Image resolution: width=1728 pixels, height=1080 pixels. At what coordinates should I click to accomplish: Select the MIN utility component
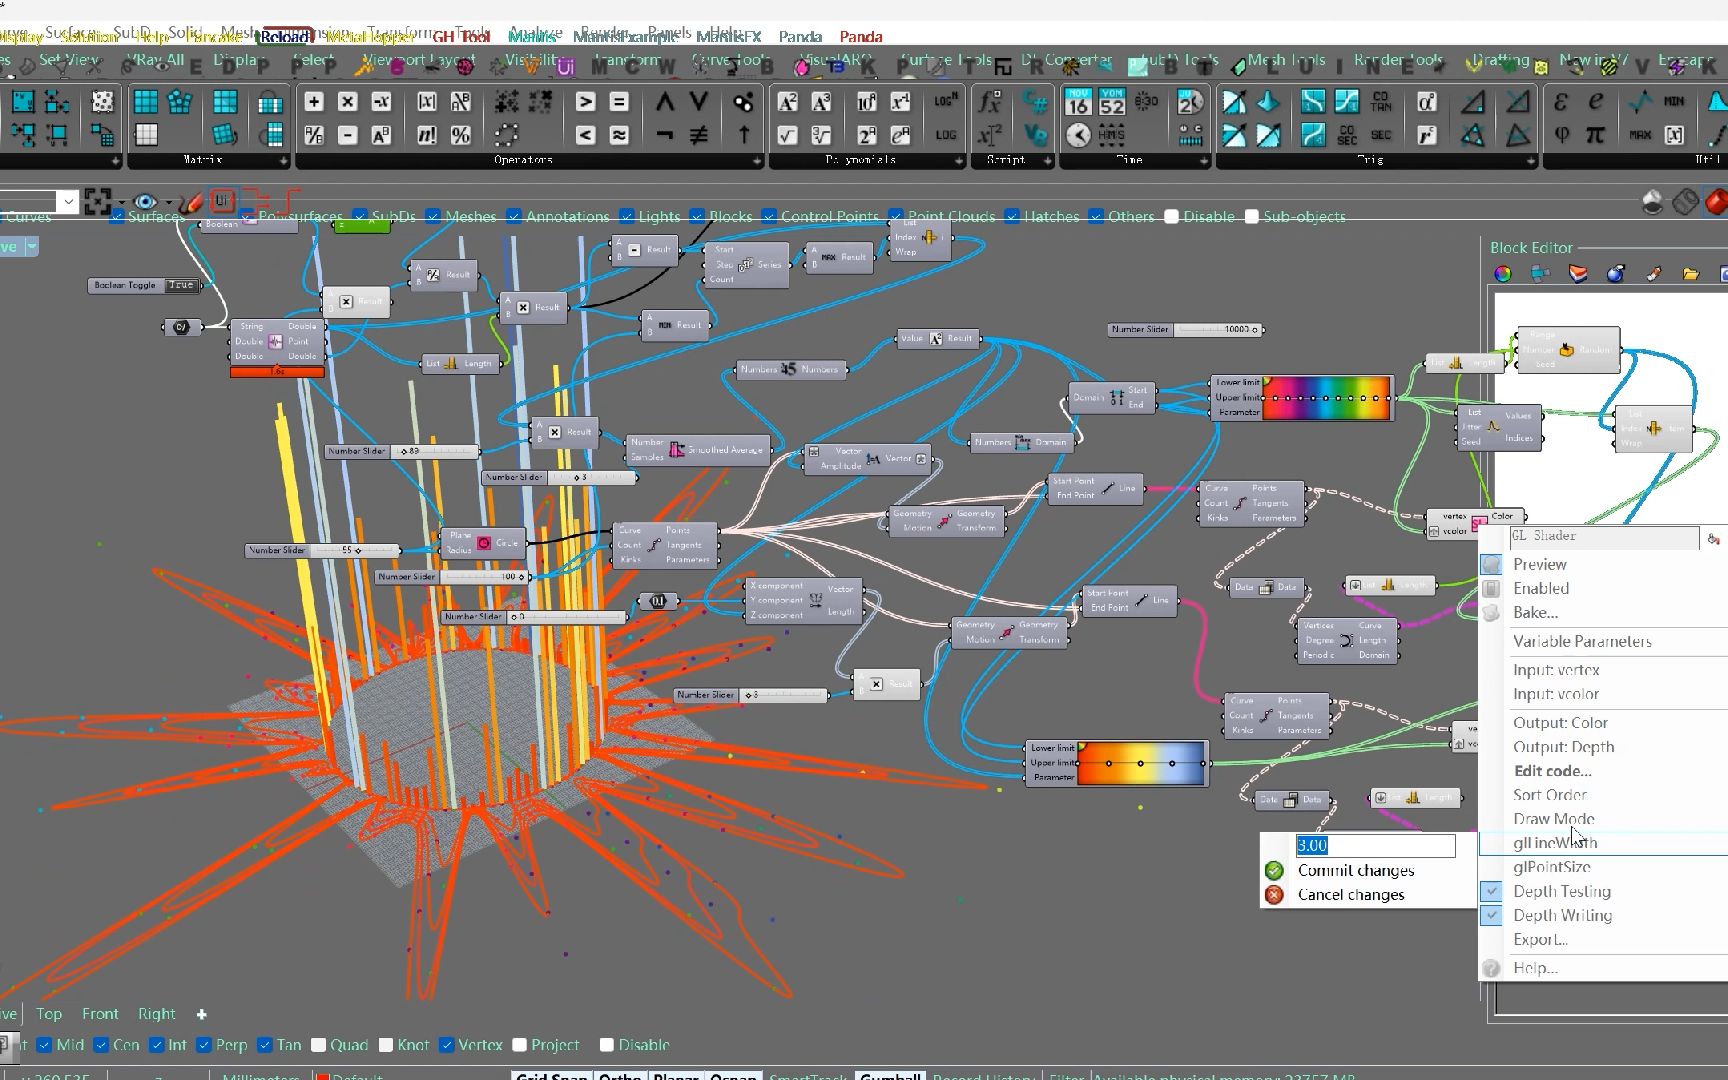point(1674,102)
